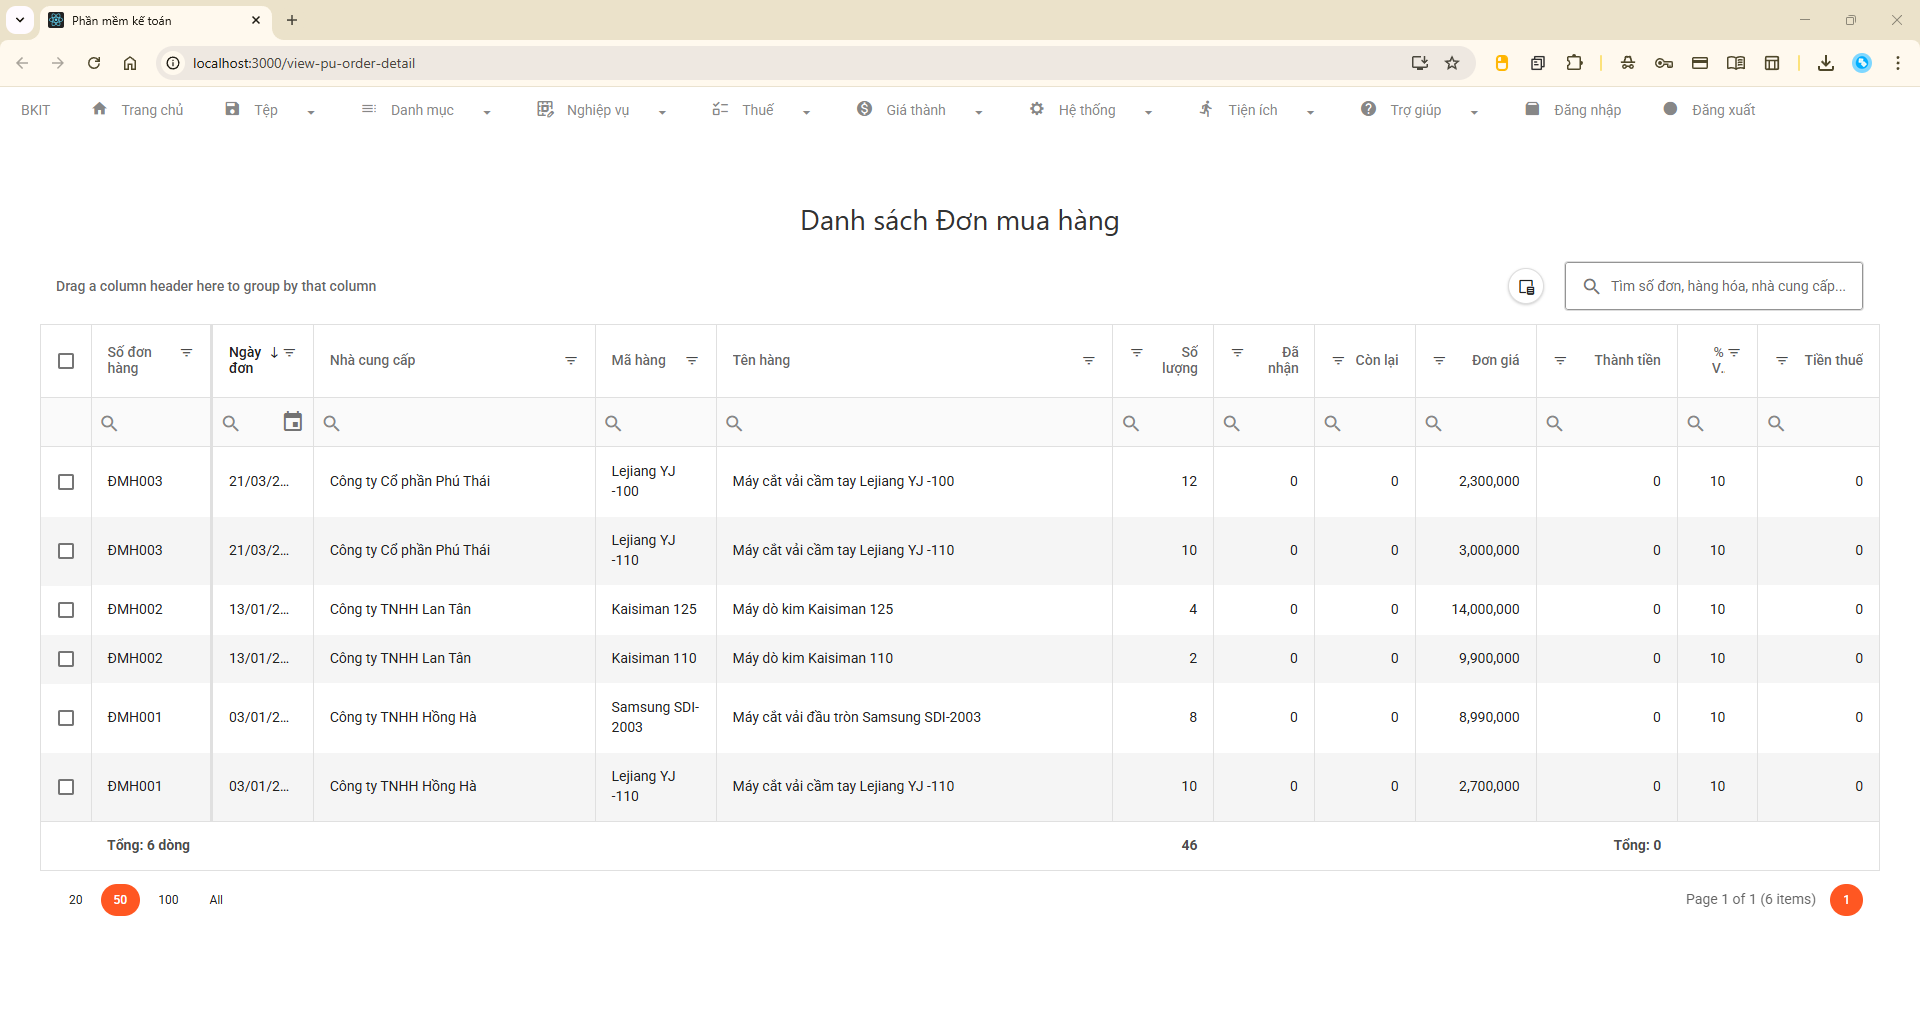Open filter icon for Mã hàng column

click(x=692, y=360)
